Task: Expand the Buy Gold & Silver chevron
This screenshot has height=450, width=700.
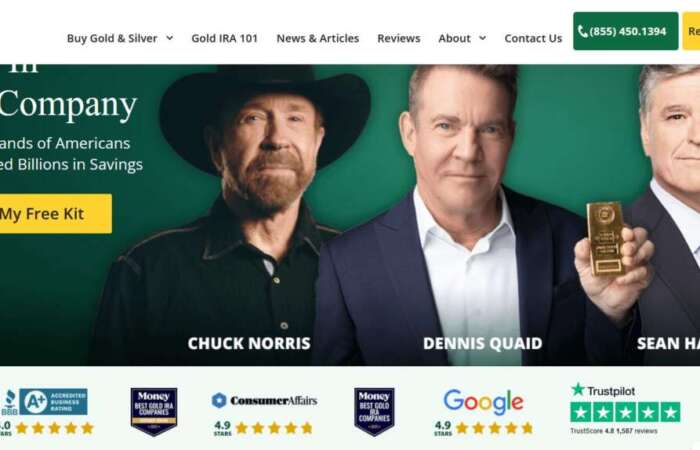Action: [170, 38]
